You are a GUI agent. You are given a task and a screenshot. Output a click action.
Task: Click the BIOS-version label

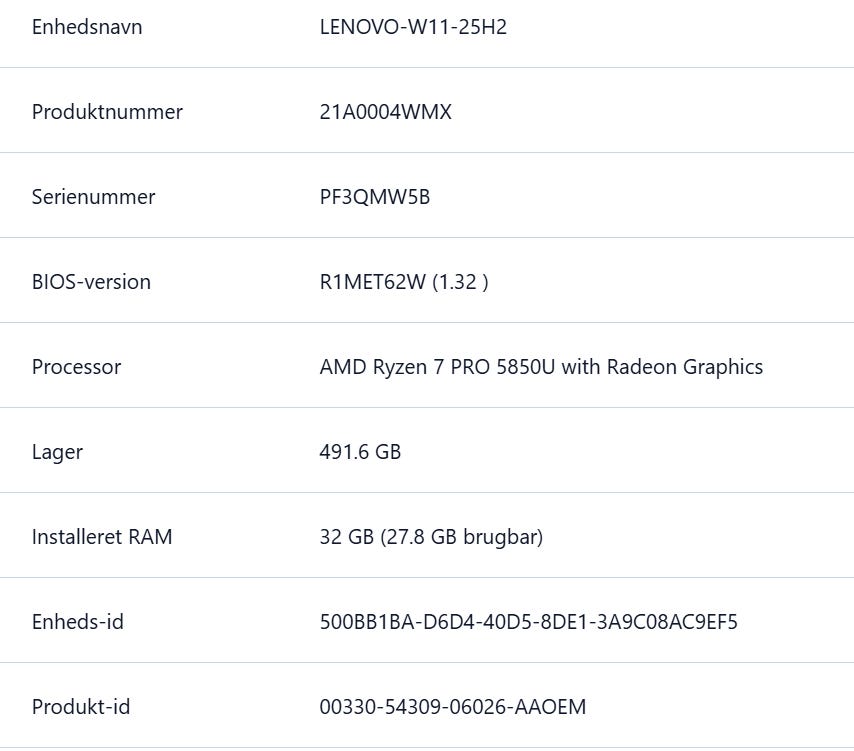coord(92,282)
